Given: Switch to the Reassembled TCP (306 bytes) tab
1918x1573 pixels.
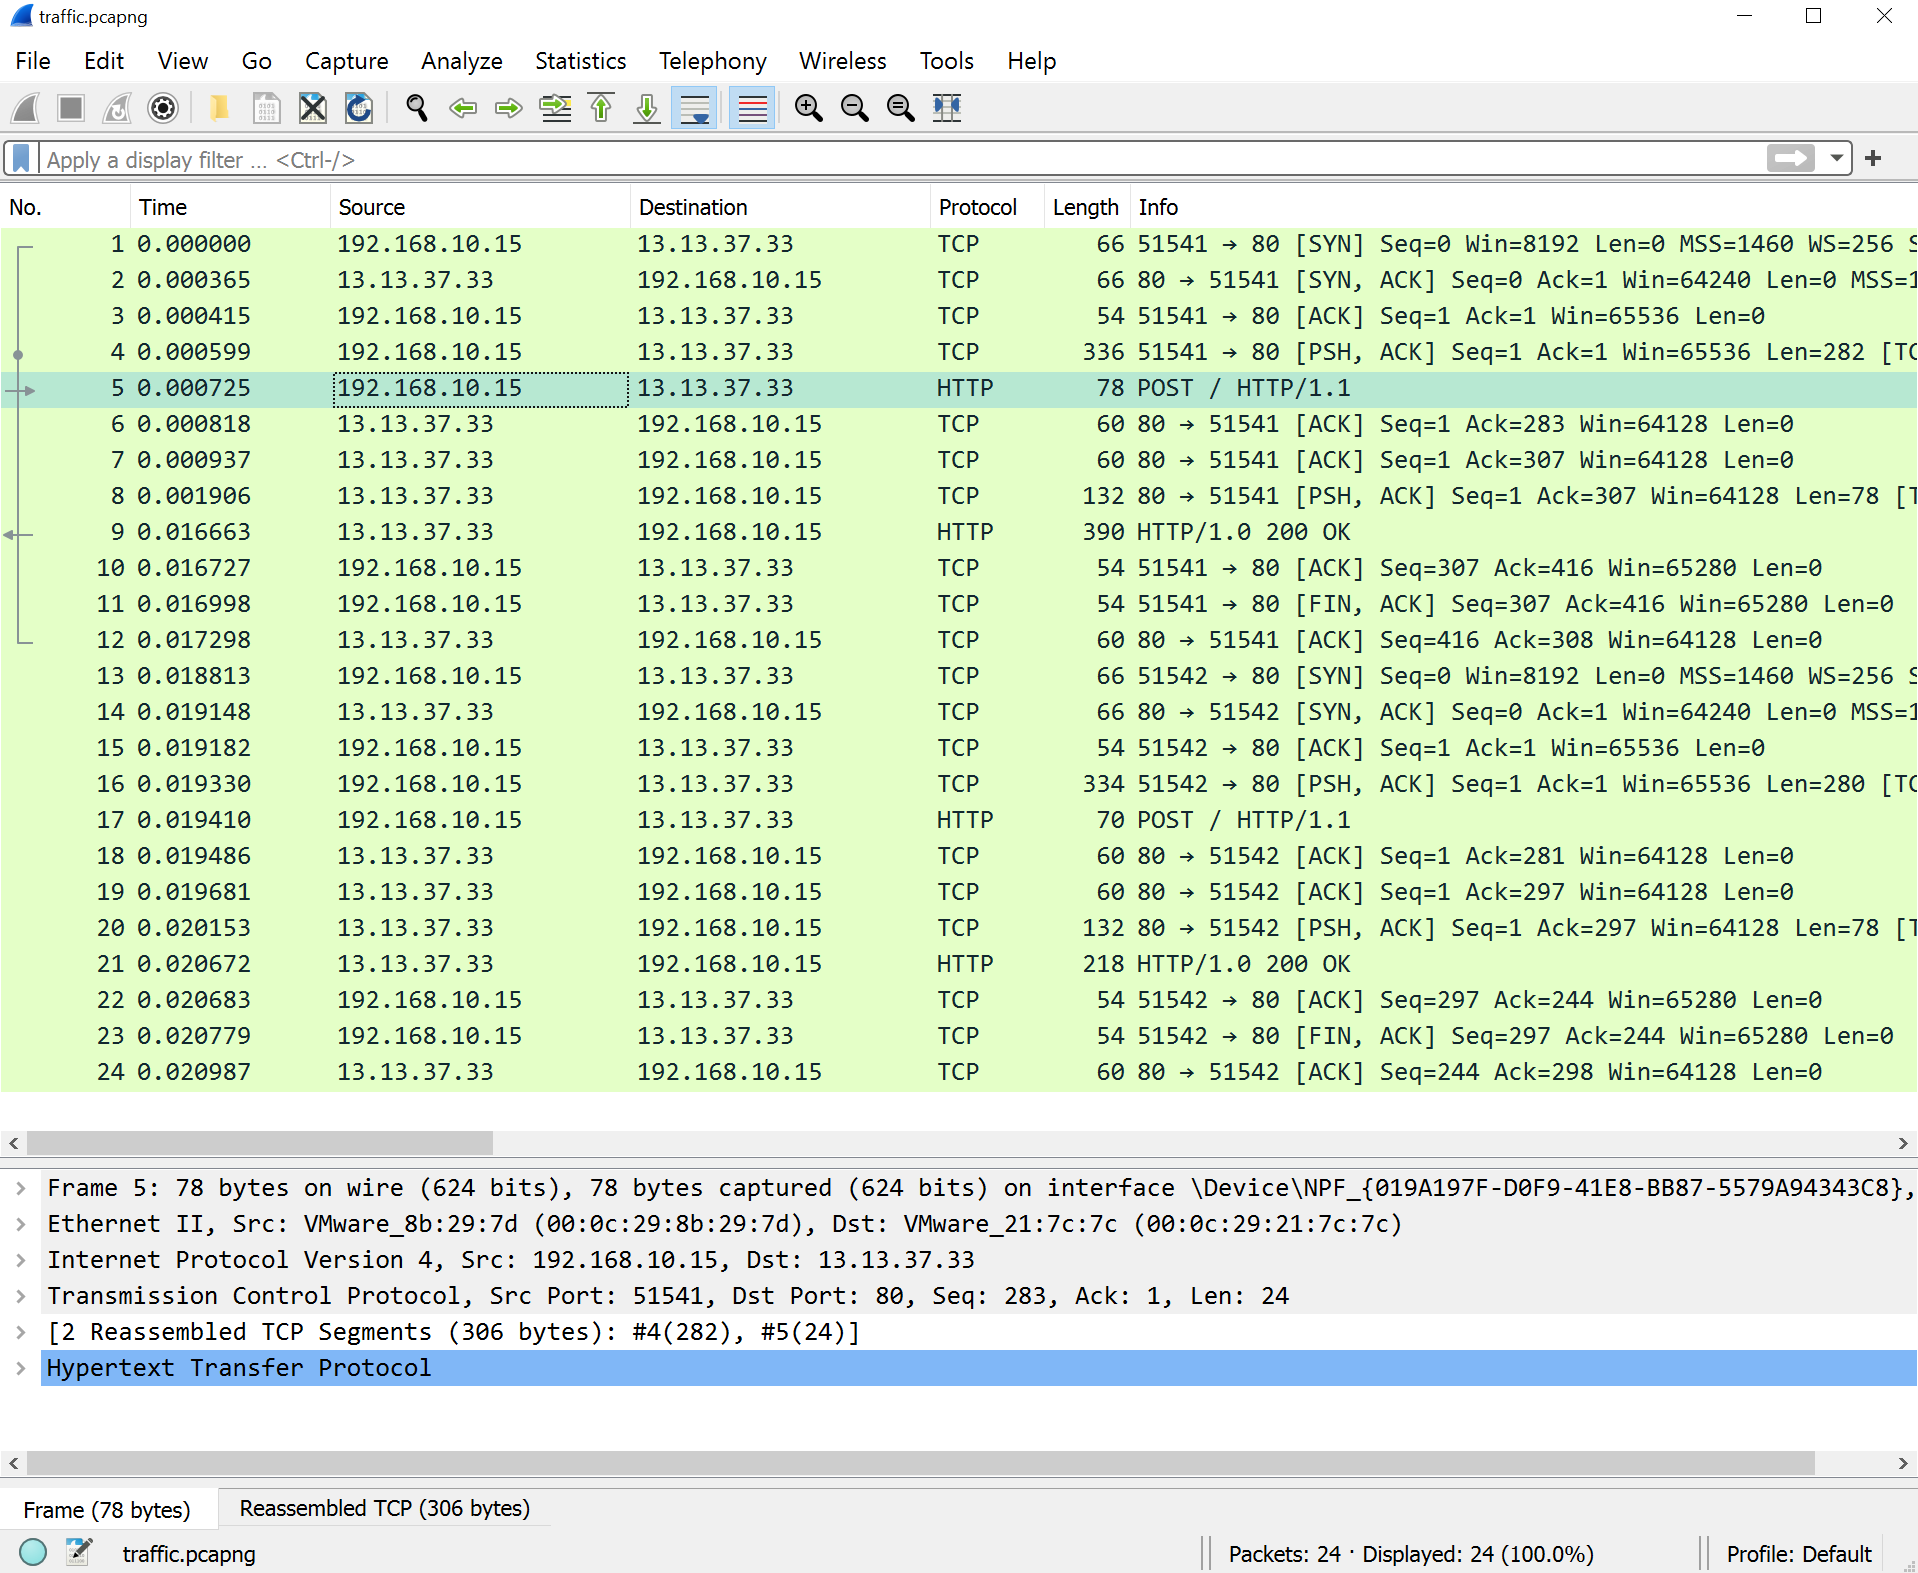Looking at the screenshot, I should point(384,1508).
